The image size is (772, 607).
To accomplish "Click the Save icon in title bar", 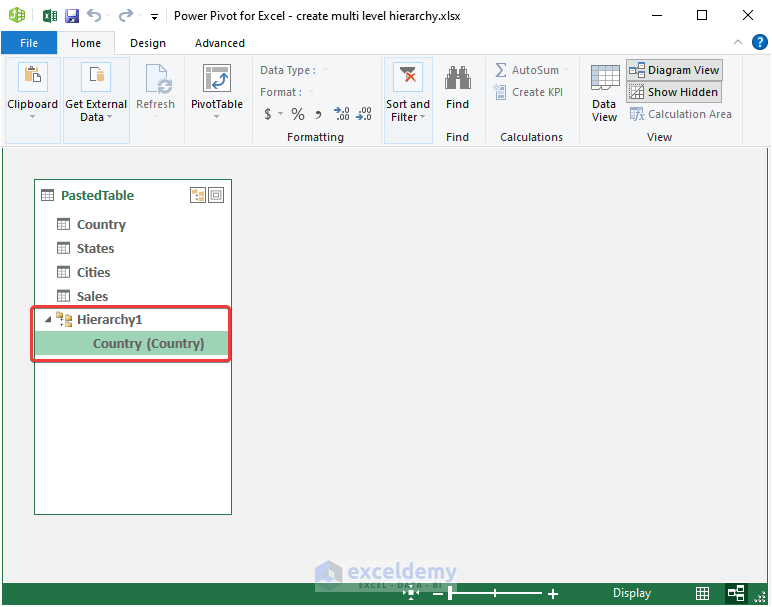I will tap(72, 16).
